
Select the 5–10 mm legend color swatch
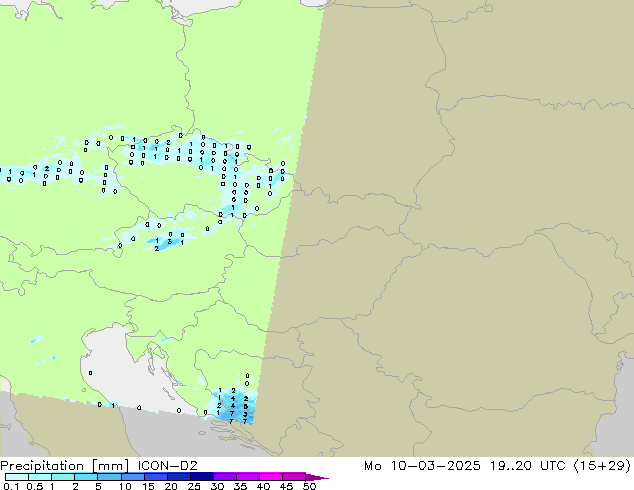[109, 477]
